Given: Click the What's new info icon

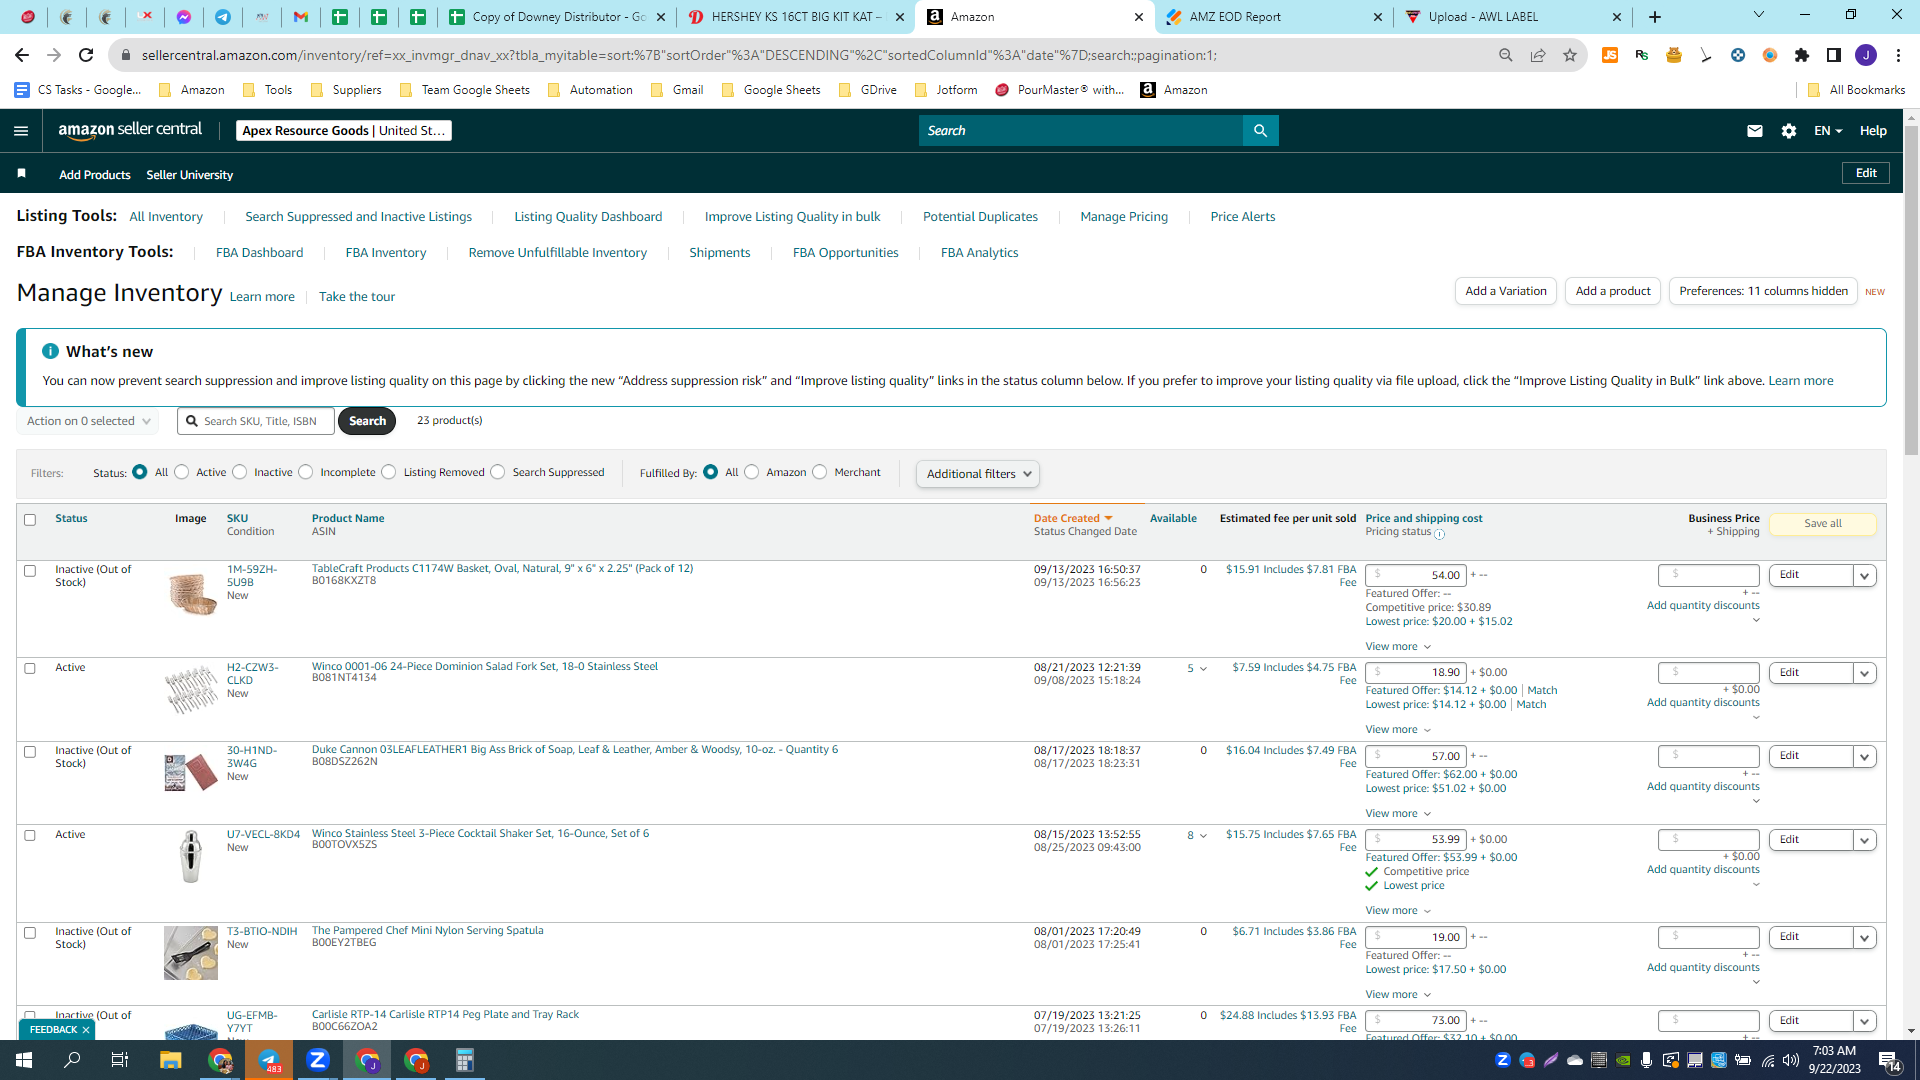Looking at the screenshot, I should (x=50, y=351).
